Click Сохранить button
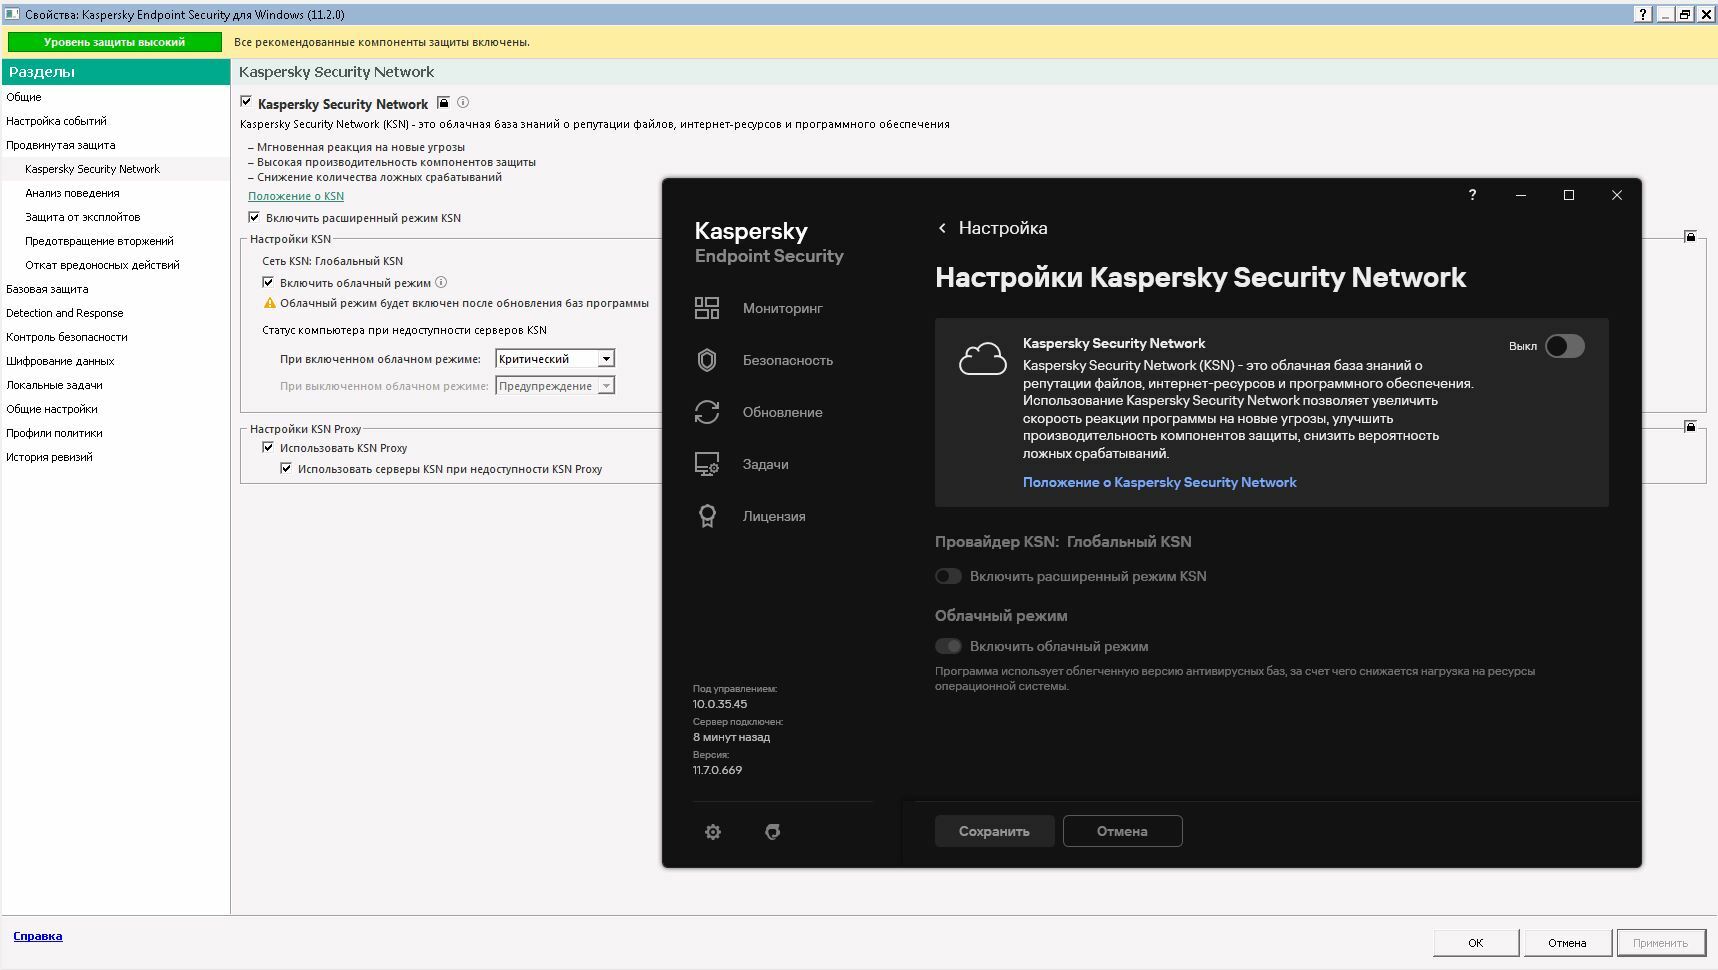The width and height of the screenshot is (1718, 970). tap(994, 831)
